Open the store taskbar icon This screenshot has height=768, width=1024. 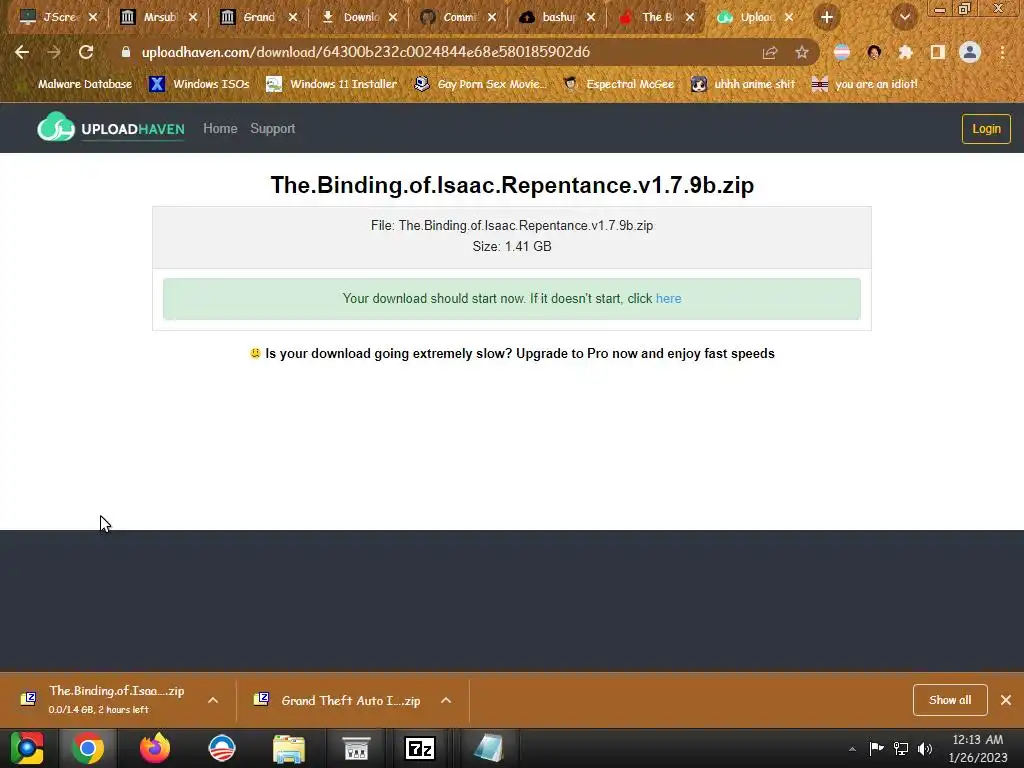(356, 748)
